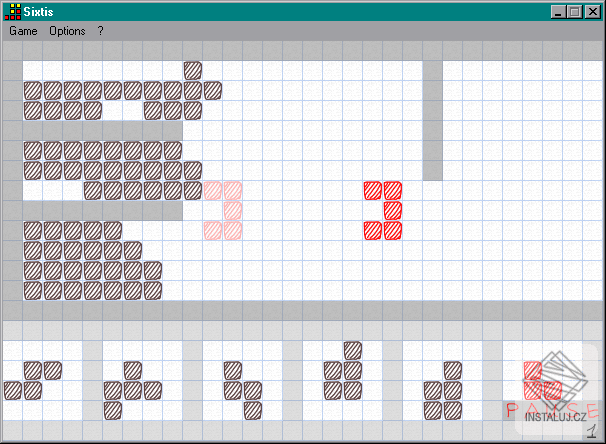
Task: Open the Game menu
Action: [x=23, y=31]
